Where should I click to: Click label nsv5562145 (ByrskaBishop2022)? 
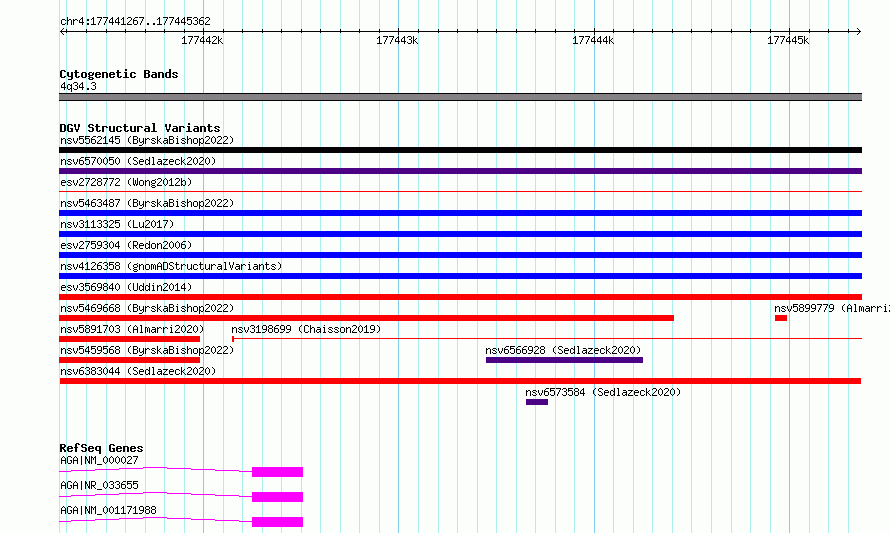click(x=147, y=140)
